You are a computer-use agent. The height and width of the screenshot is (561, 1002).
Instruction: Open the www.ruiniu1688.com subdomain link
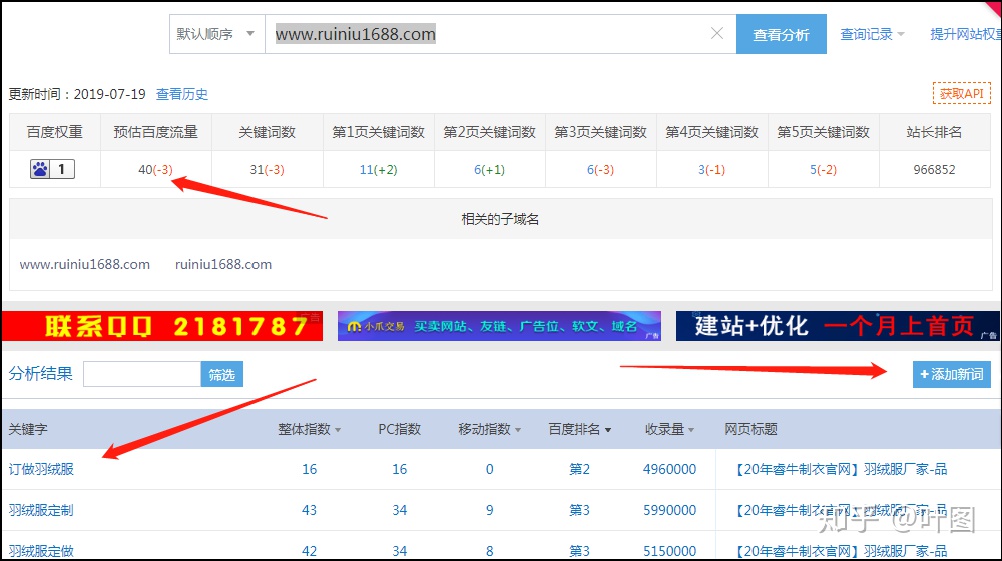(x=85, y=265)
